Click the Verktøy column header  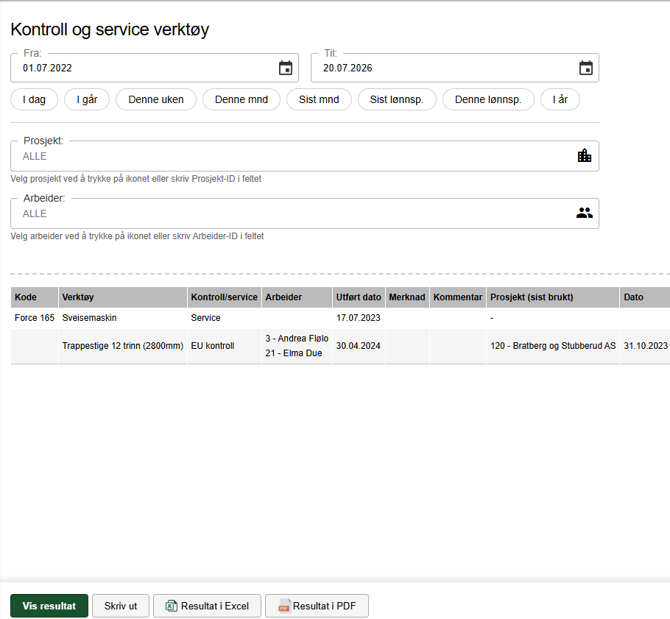coord(123,297)
